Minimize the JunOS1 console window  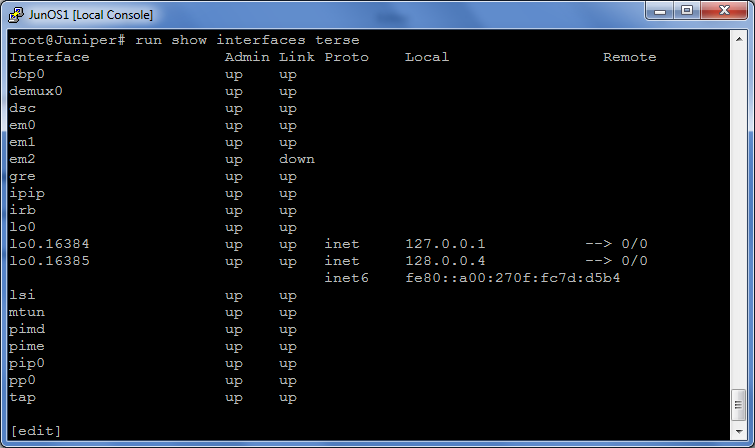(660, 11)
